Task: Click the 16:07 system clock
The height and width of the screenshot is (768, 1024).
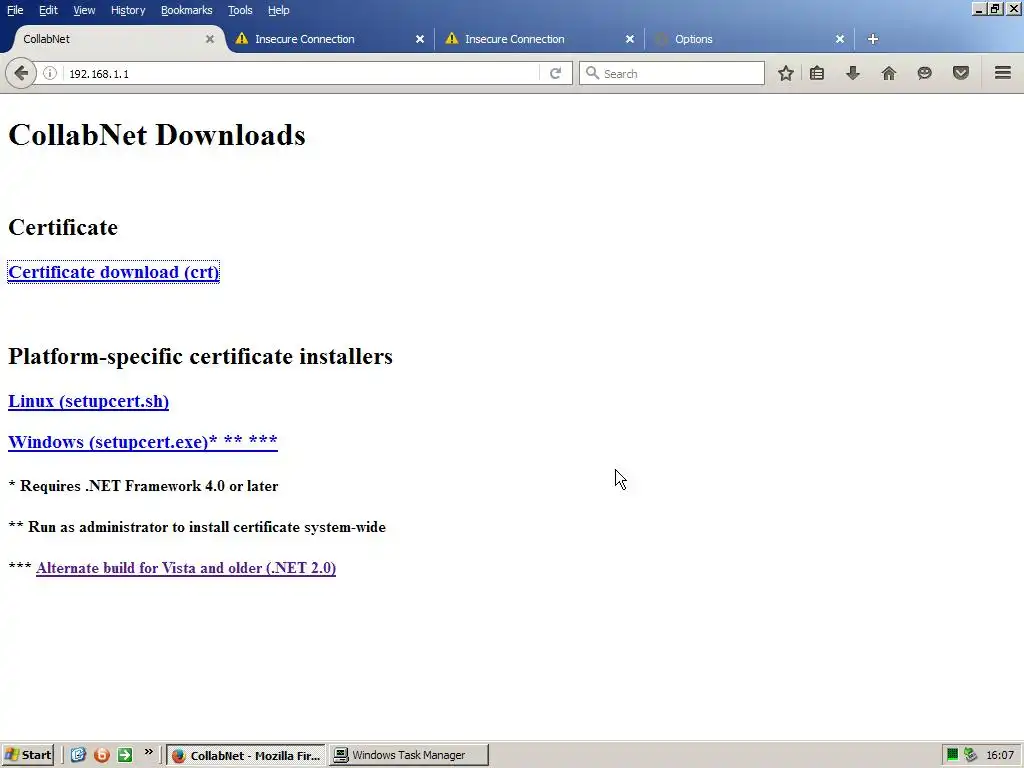Action: pyautogui.click(x=1000, y=755)
